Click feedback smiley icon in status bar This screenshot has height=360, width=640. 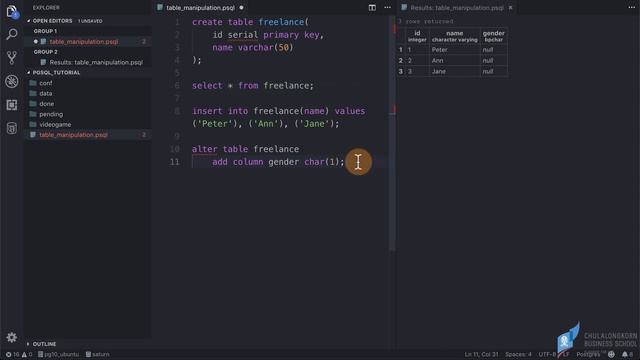tap(611, 354)
